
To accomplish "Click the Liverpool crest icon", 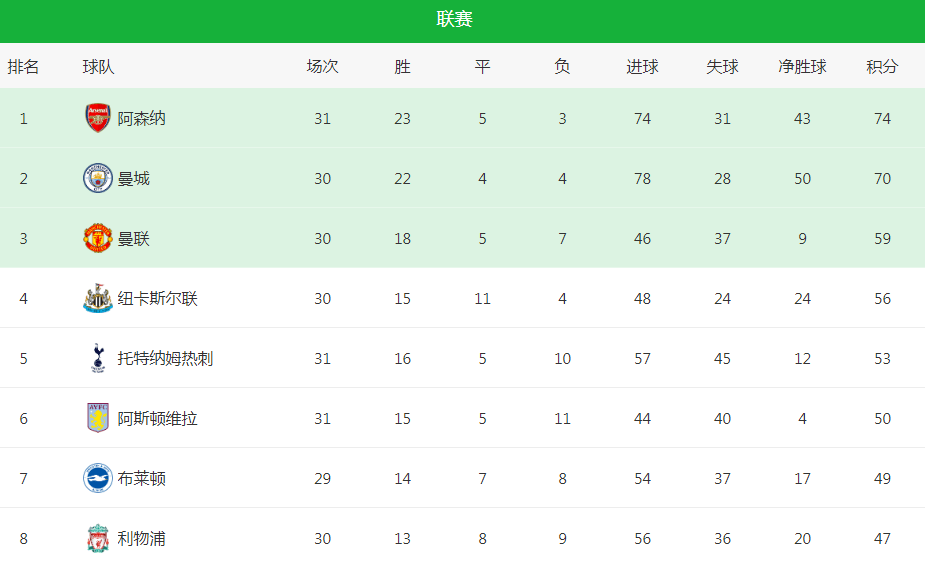I will point(97,538).
